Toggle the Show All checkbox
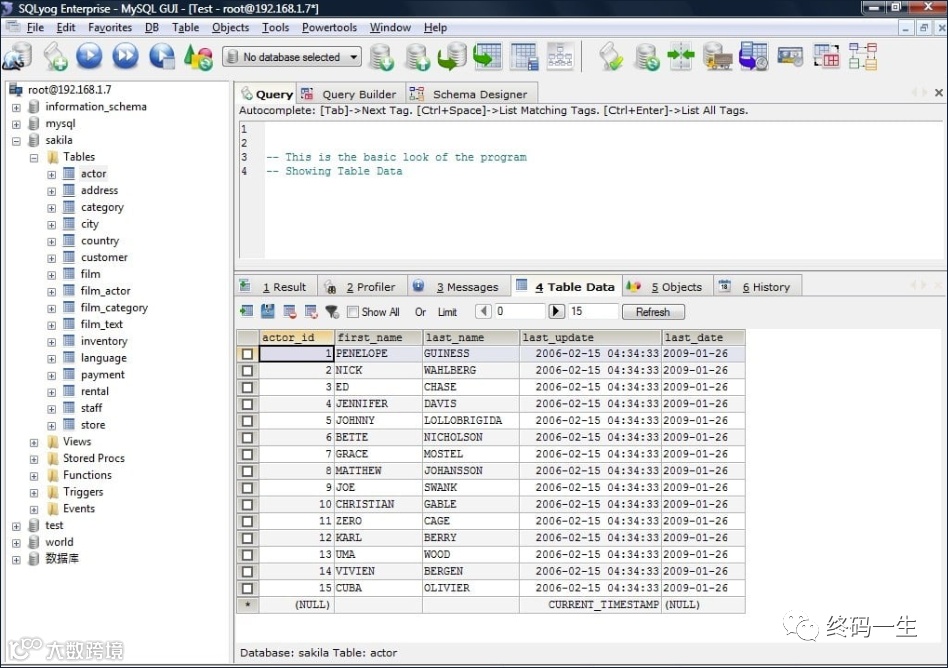The width and height of the screenshot is (948, 668). (352, 312)
